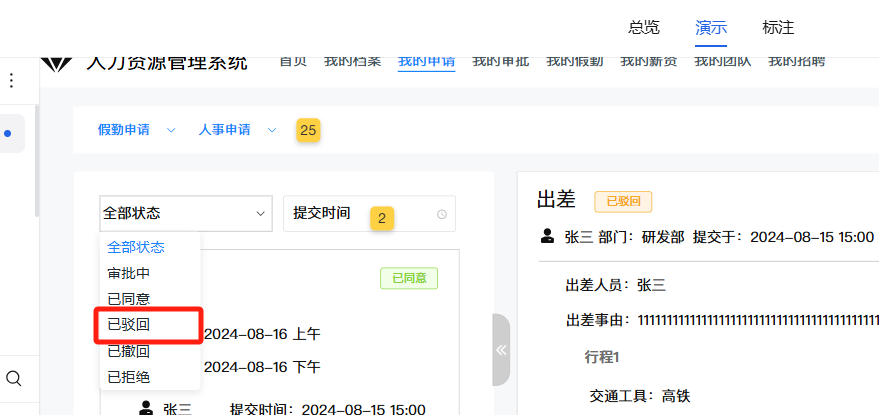
Task: Choose 已同意 in the status list
Action: tap(129, 299)
